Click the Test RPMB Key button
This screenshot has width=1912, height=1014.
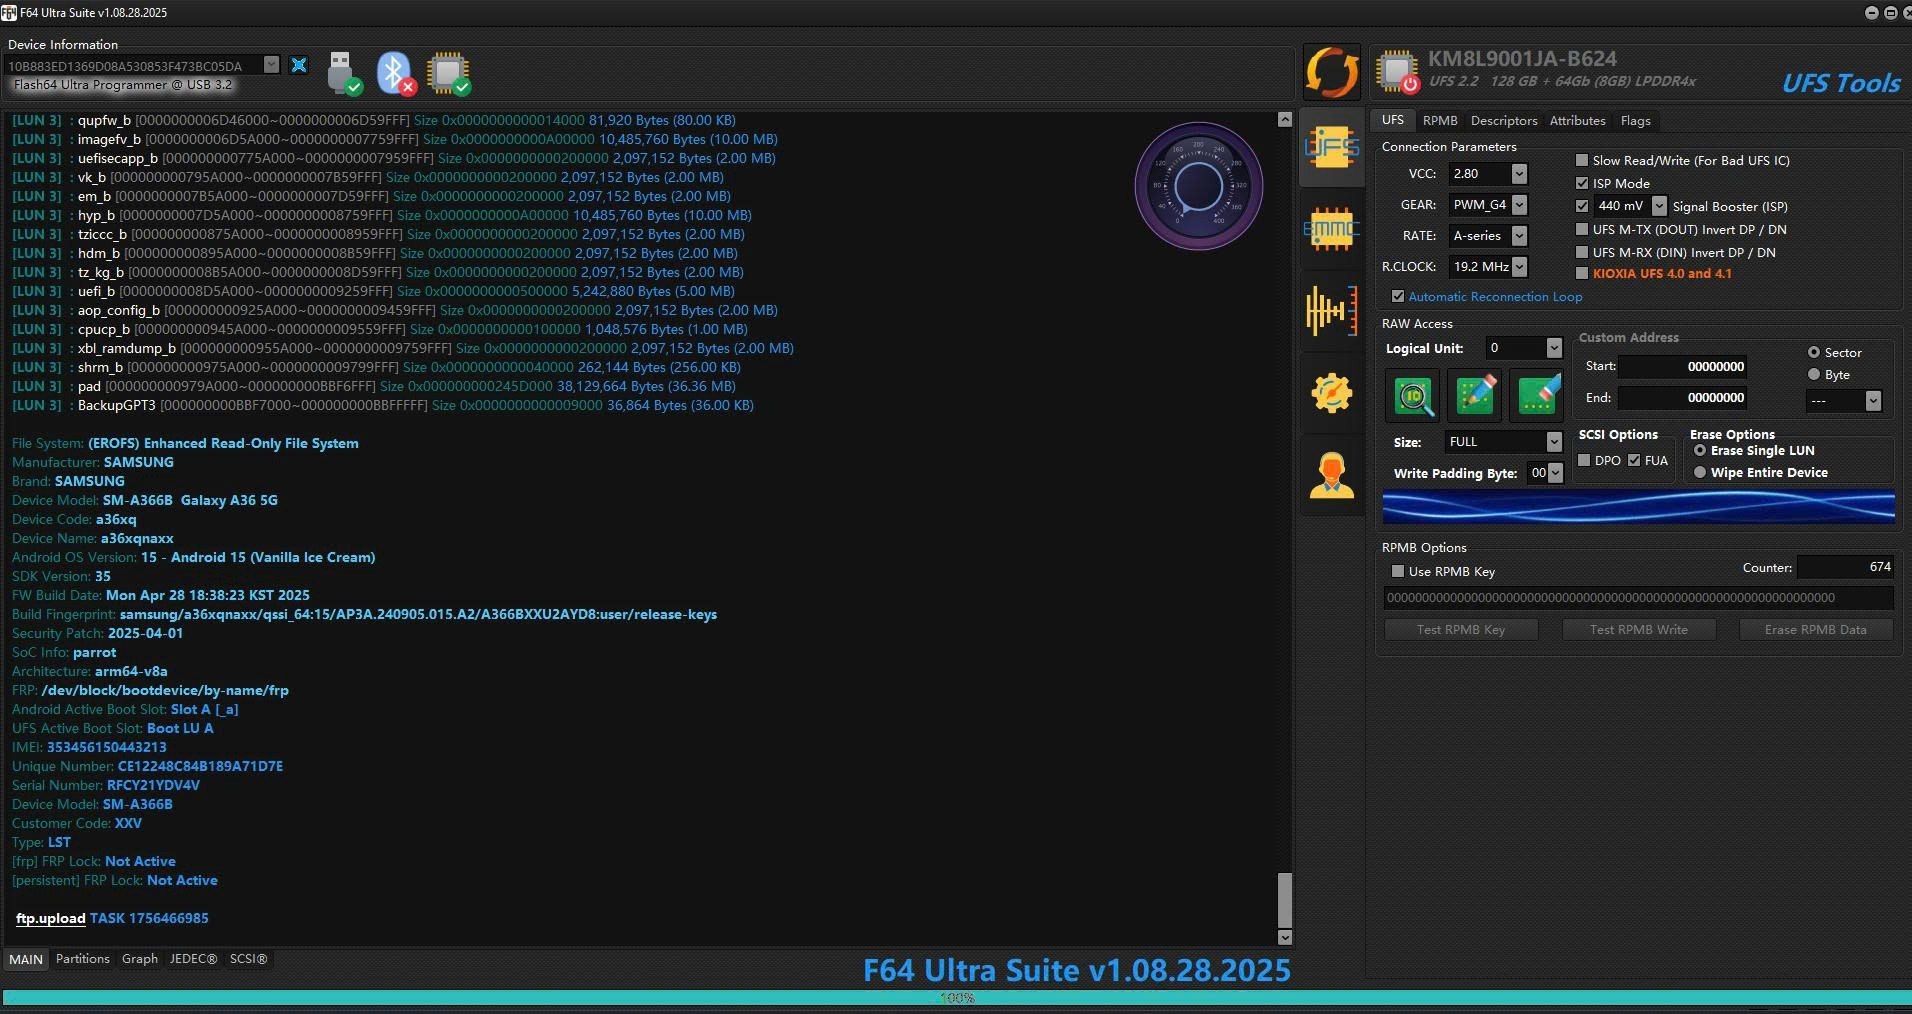click(x=1460, y=629)
